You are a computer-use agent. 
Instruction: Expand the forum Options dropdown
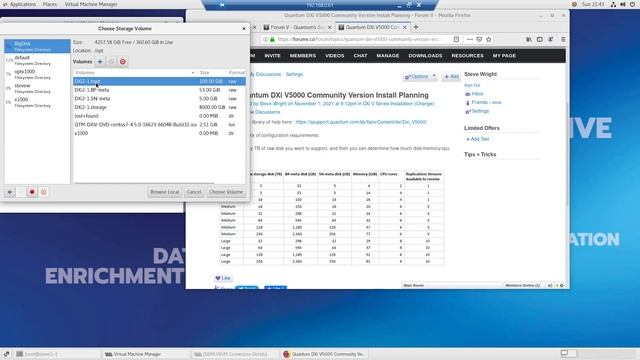click(420, 76)
